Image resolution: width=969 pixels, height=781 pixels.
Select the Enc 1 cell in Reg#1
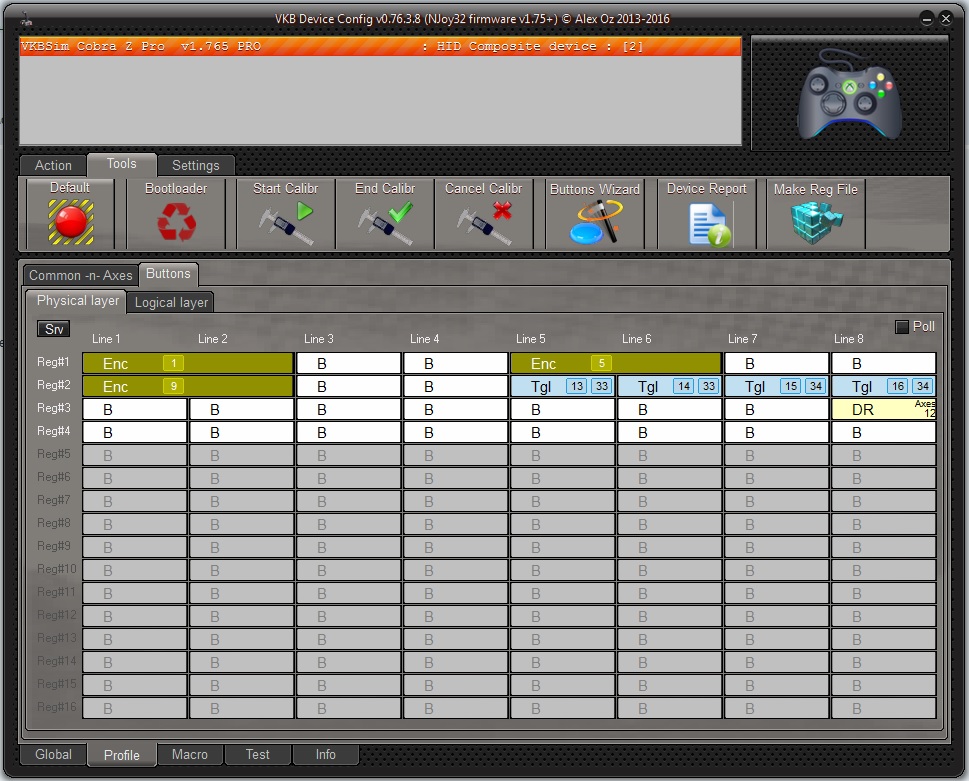188,363
